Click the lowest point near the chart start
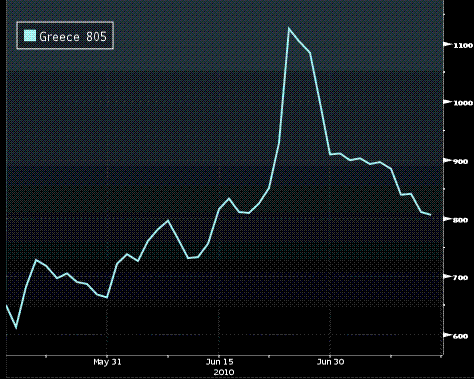Image resolution: width=475 pixels, height=380 pixels. pos(16,328)
